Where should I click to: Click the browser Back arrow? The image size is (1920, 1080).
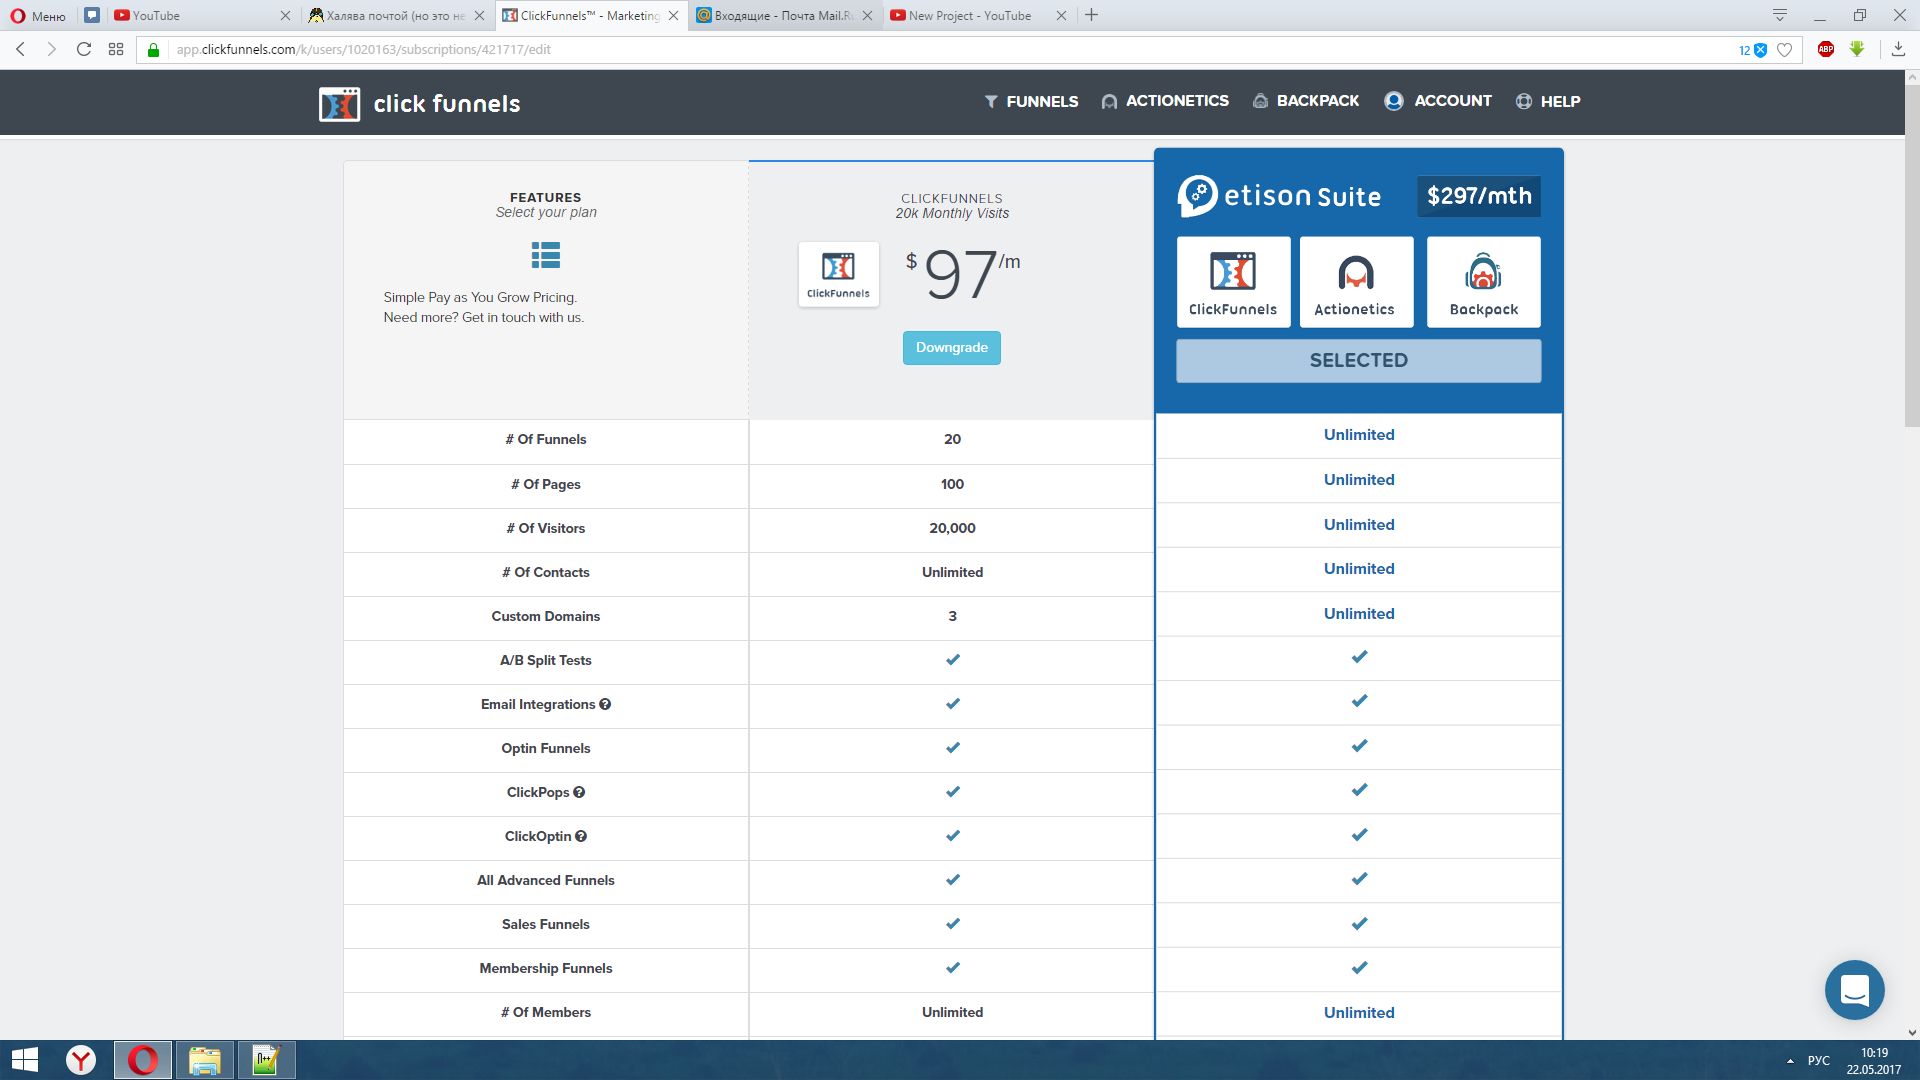click(21, 49)
